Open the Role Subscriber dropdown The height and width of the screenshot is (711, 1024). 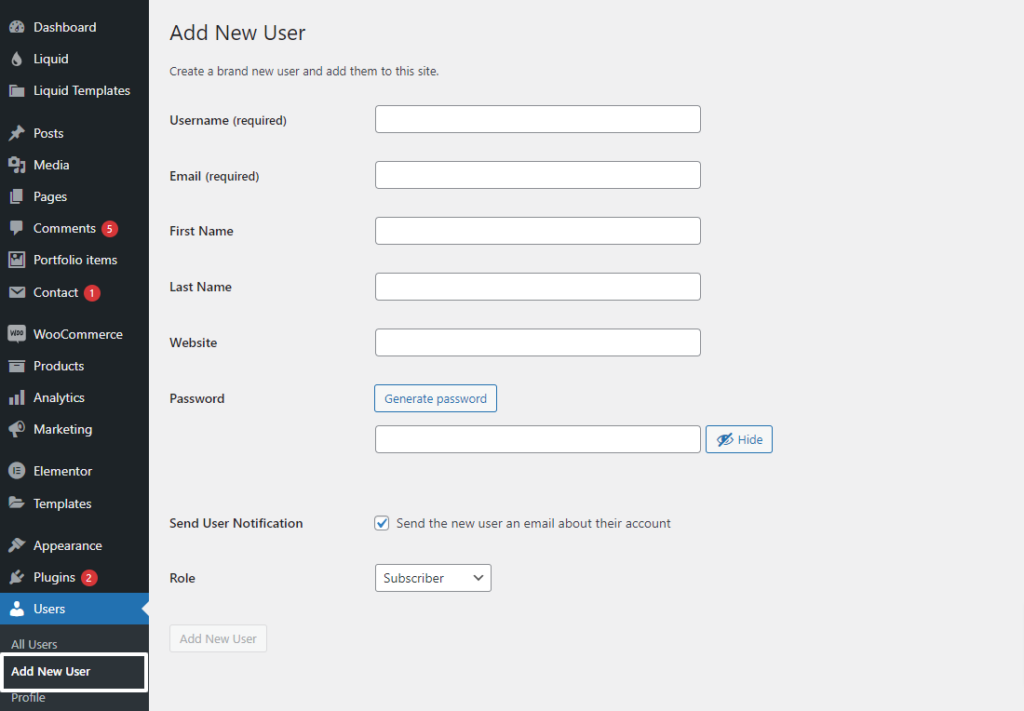click(x=433, y=578)
